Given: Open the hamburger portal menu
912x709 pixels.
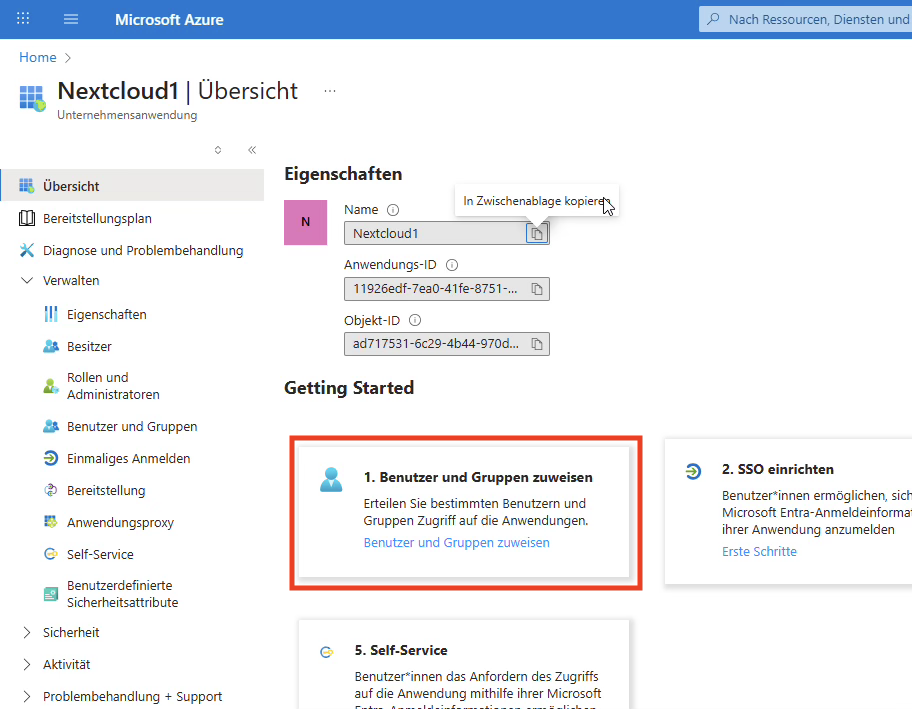Looking at the screenshot, I should click(x=71, y=19).
